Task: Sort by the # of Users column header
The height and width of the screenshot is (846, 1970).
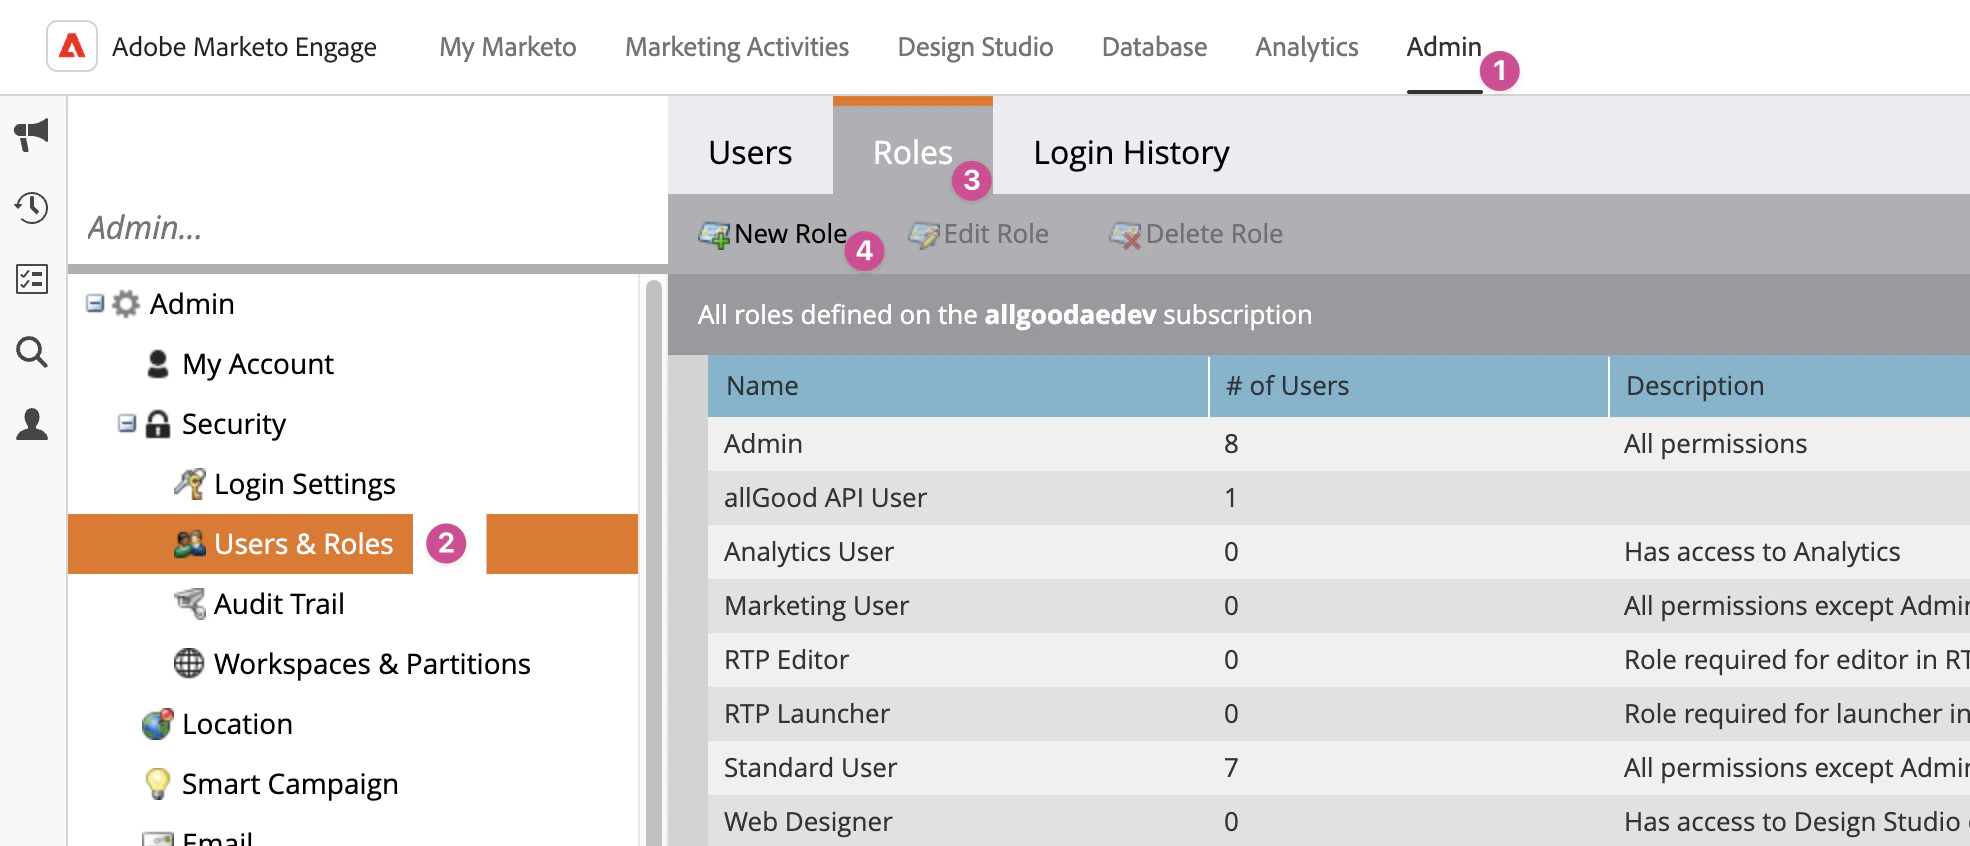Action: click(1409, 386)
